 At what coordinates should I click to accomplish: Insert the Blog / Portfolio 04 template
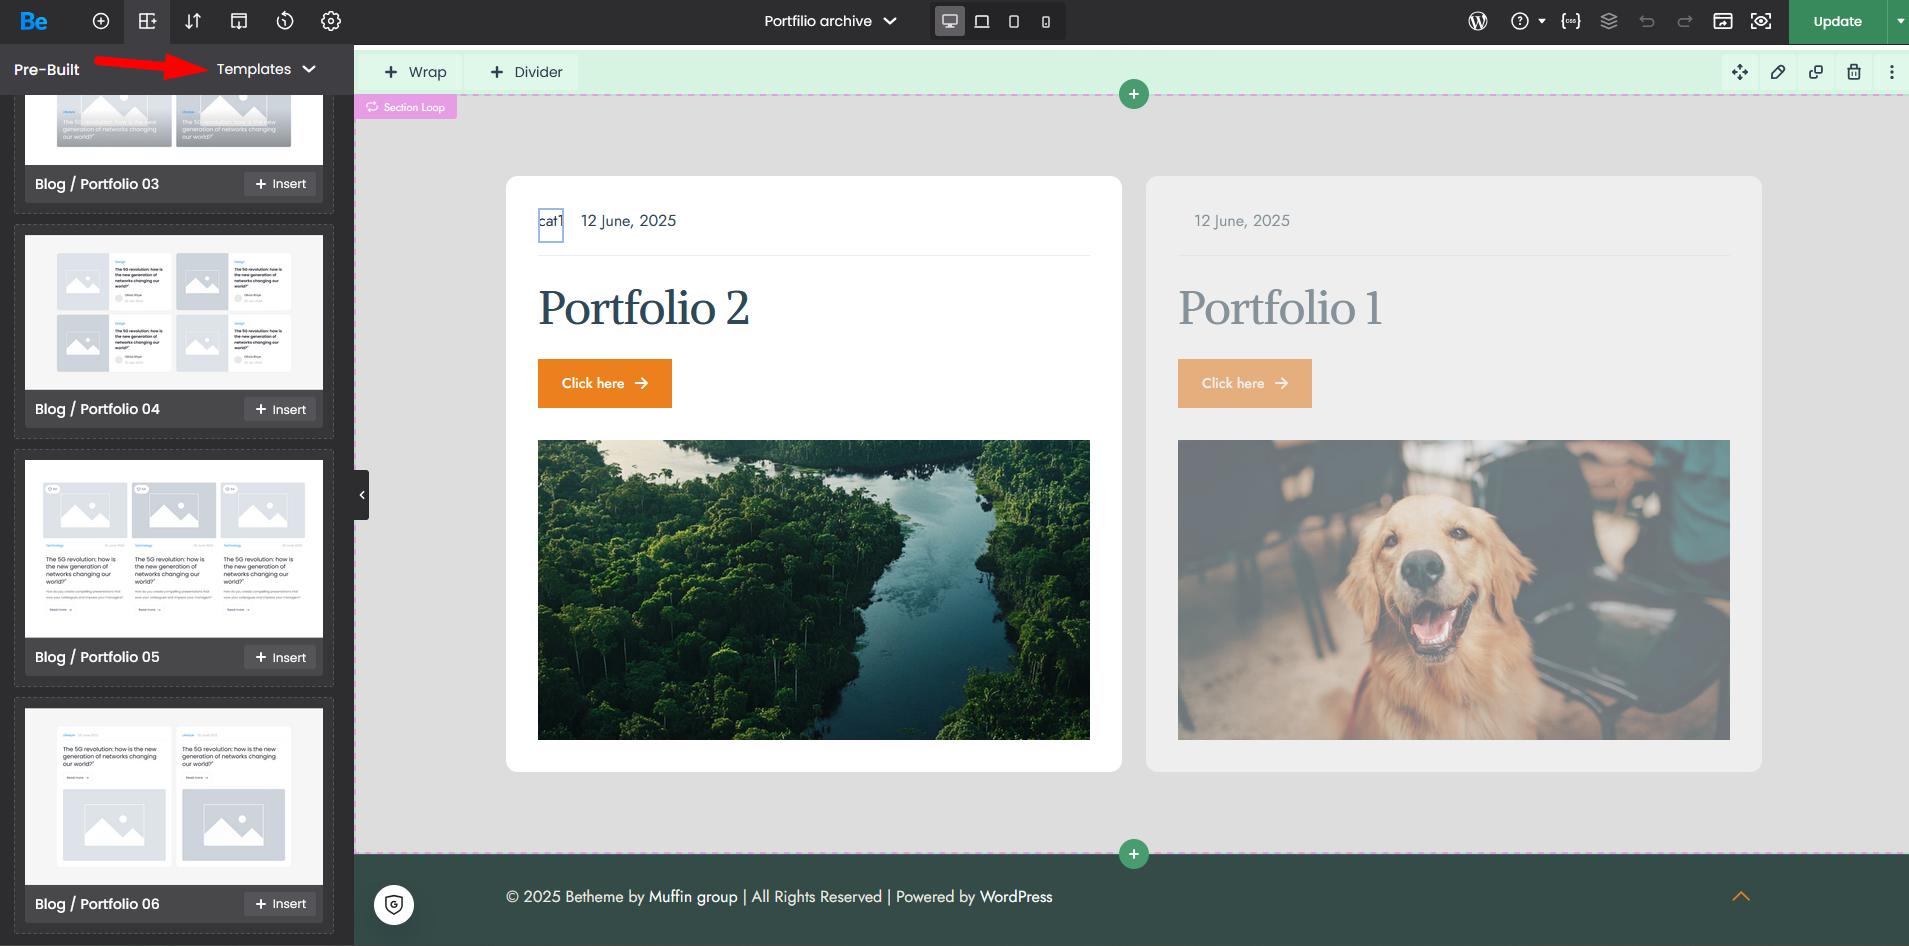tap(280, 410)
